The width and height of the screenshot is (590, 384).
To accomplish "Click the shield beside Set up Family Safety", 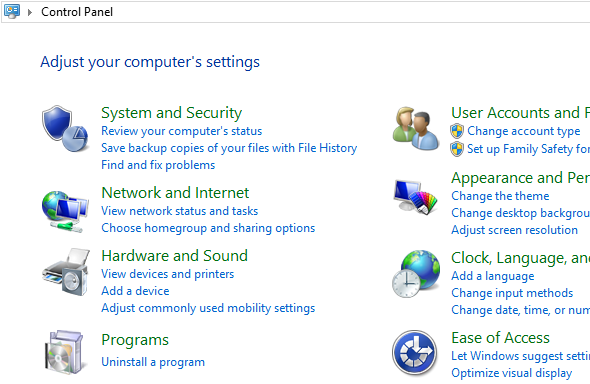I will 457,149.
